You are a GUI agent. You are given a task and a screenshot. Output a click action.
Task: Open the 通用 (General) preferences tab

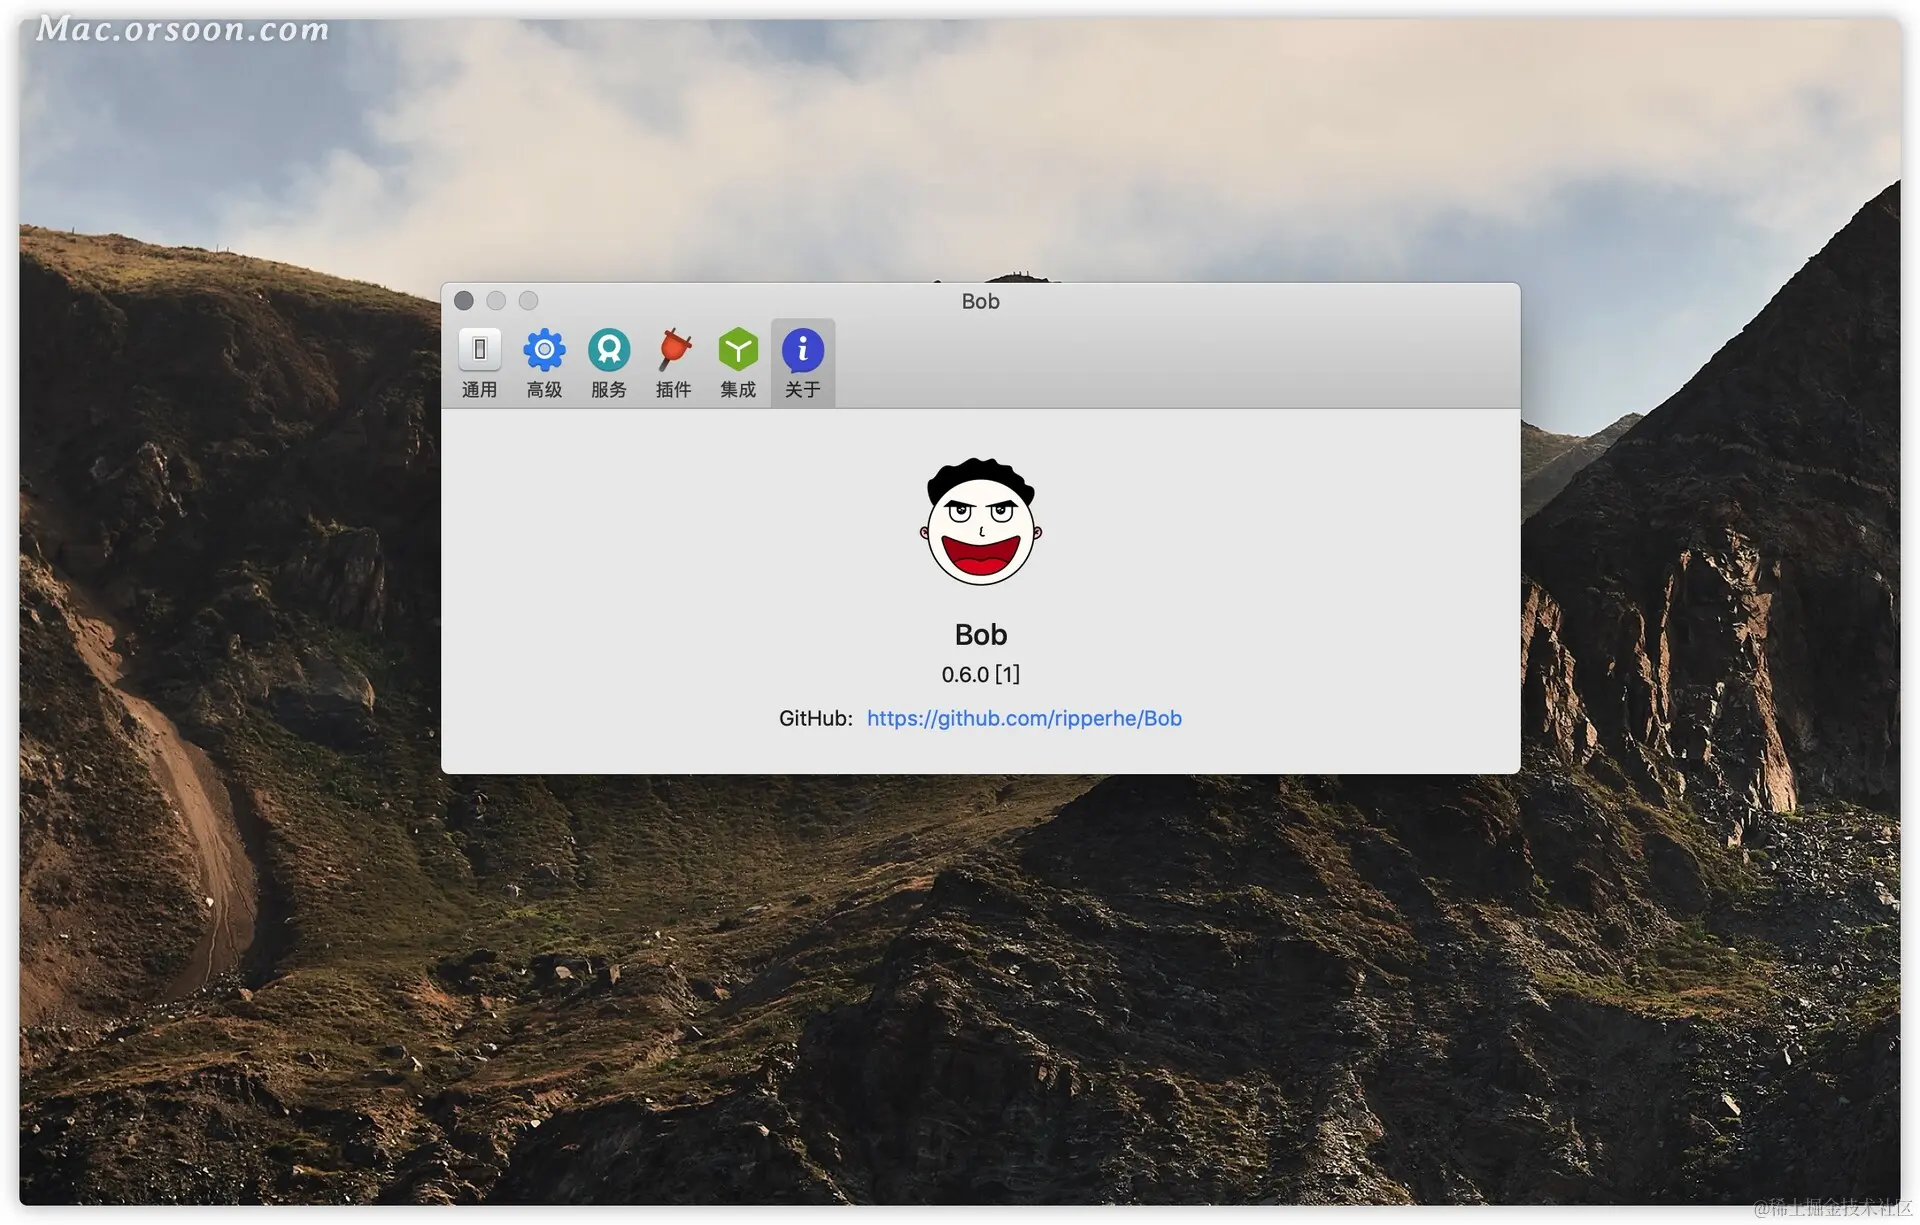pos(479,363)
